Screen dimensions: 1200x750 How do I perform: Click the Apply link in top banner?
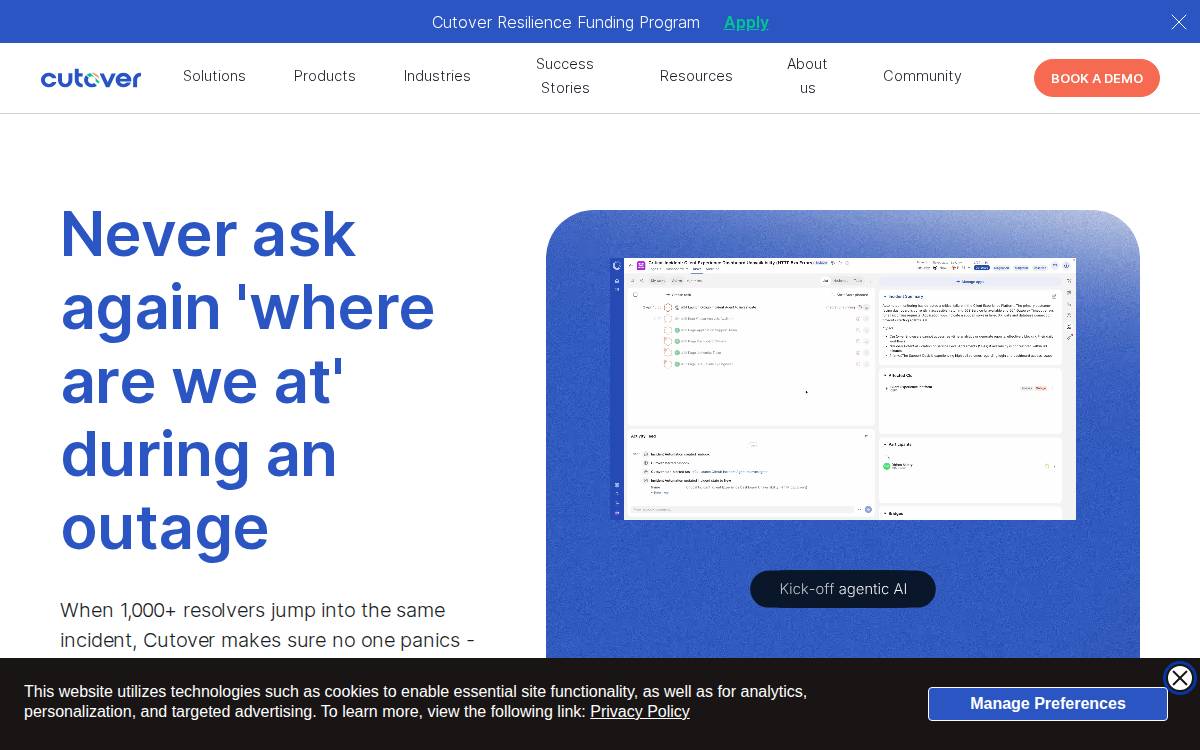tap(746, 22)
